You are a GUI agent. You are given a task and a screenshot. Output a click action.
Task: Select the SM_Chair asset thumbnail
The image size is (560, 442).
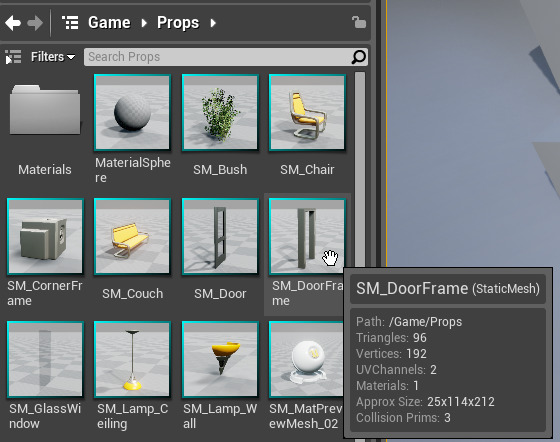pyautogui.click(x=307, y=112)
